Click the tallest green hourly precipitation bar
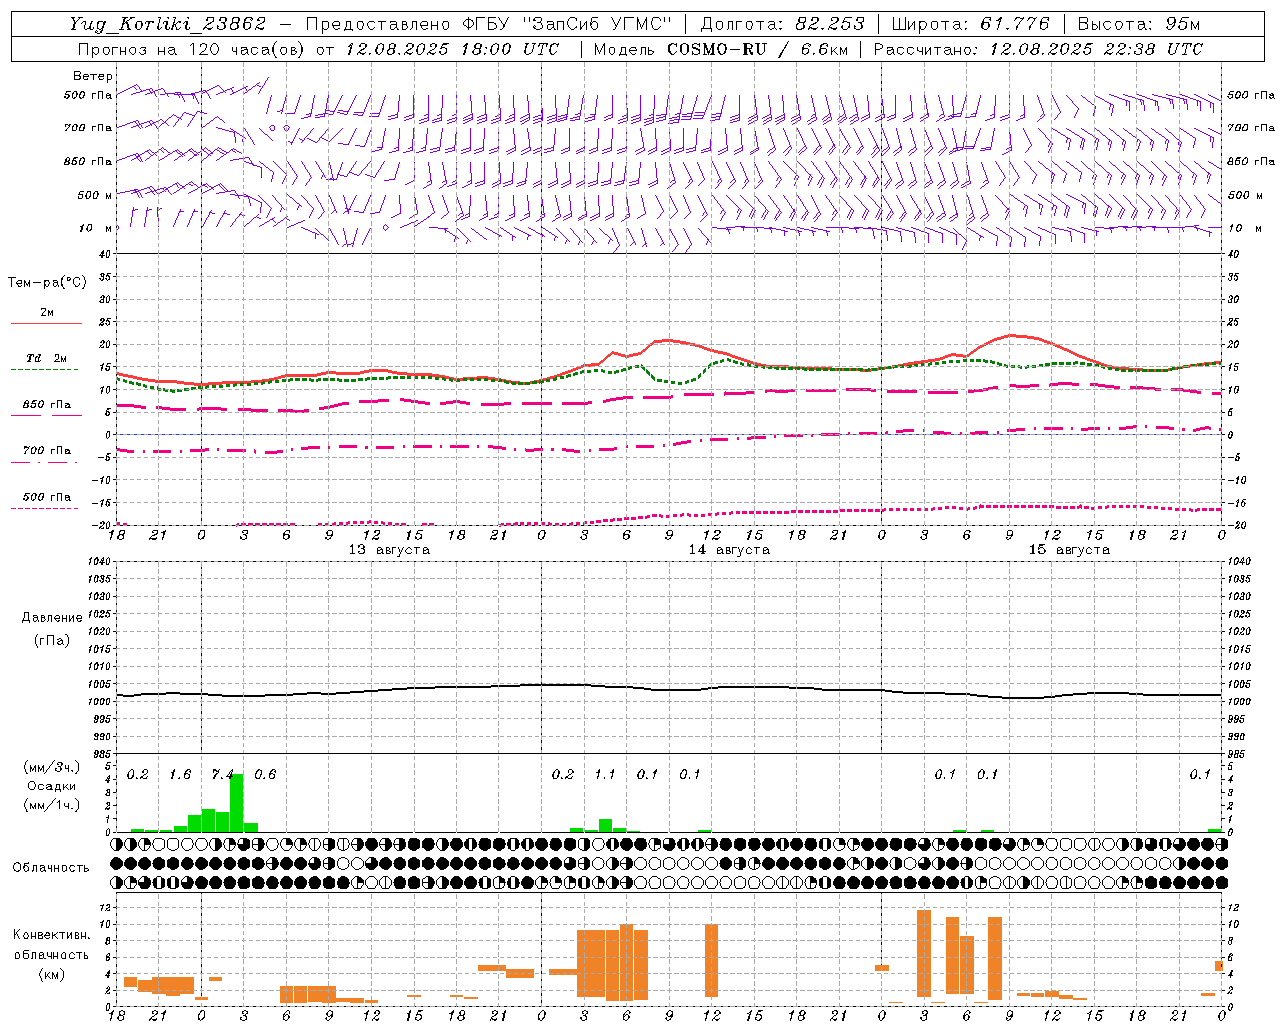 [237, 803]
